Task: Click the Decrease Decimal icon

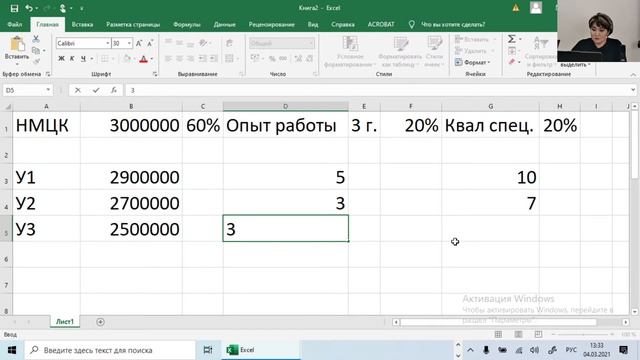Action: tap(310, 59)
